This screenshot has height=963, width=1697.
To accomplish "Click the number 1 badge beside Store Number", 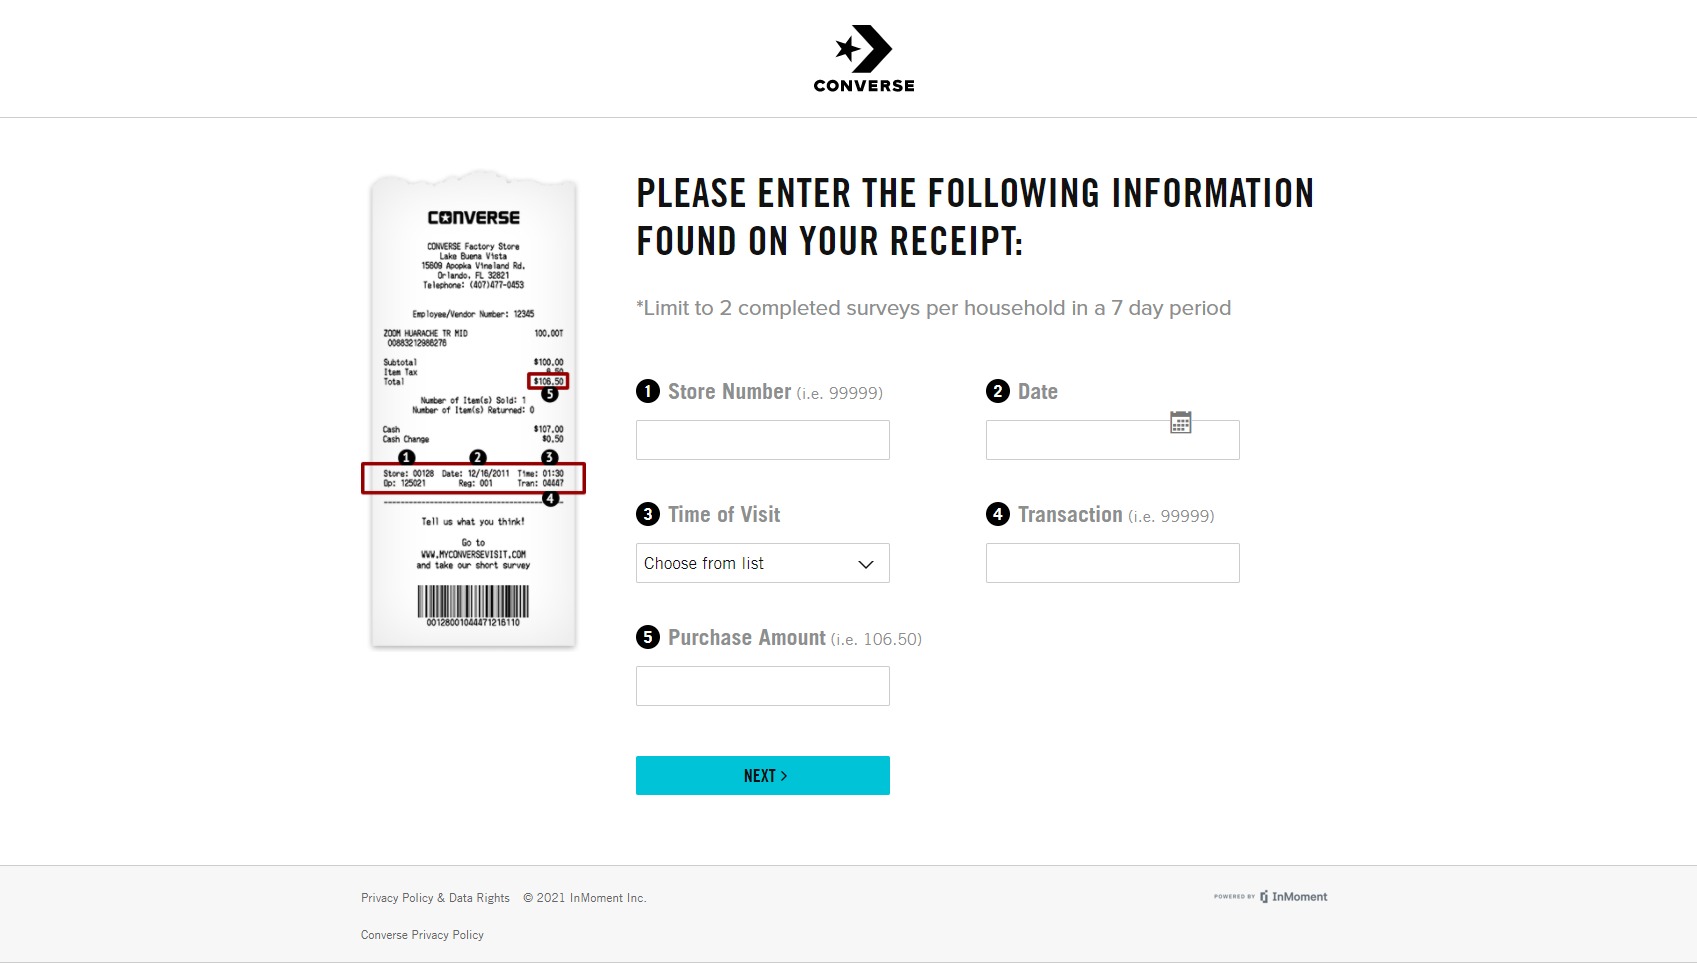I will pos(648,391).
